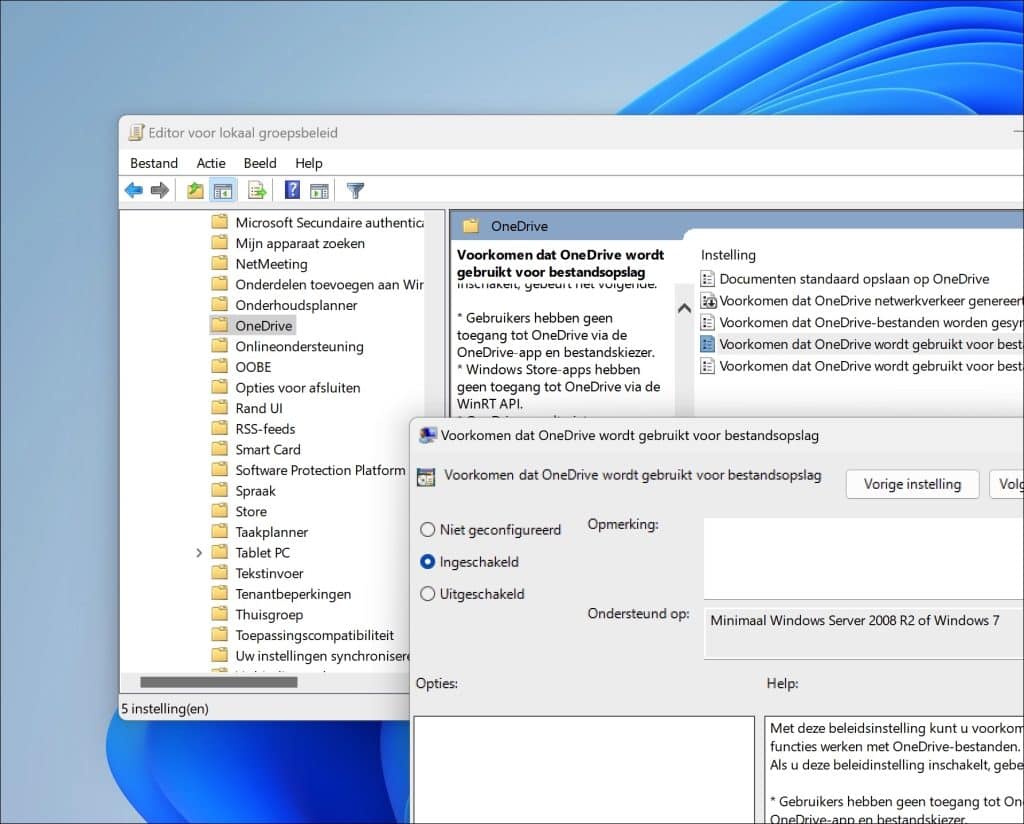This screenshot has width=1024, height=824.
Task: Click the 5 instelling(en) status bar text
Action: pos(165,708)
